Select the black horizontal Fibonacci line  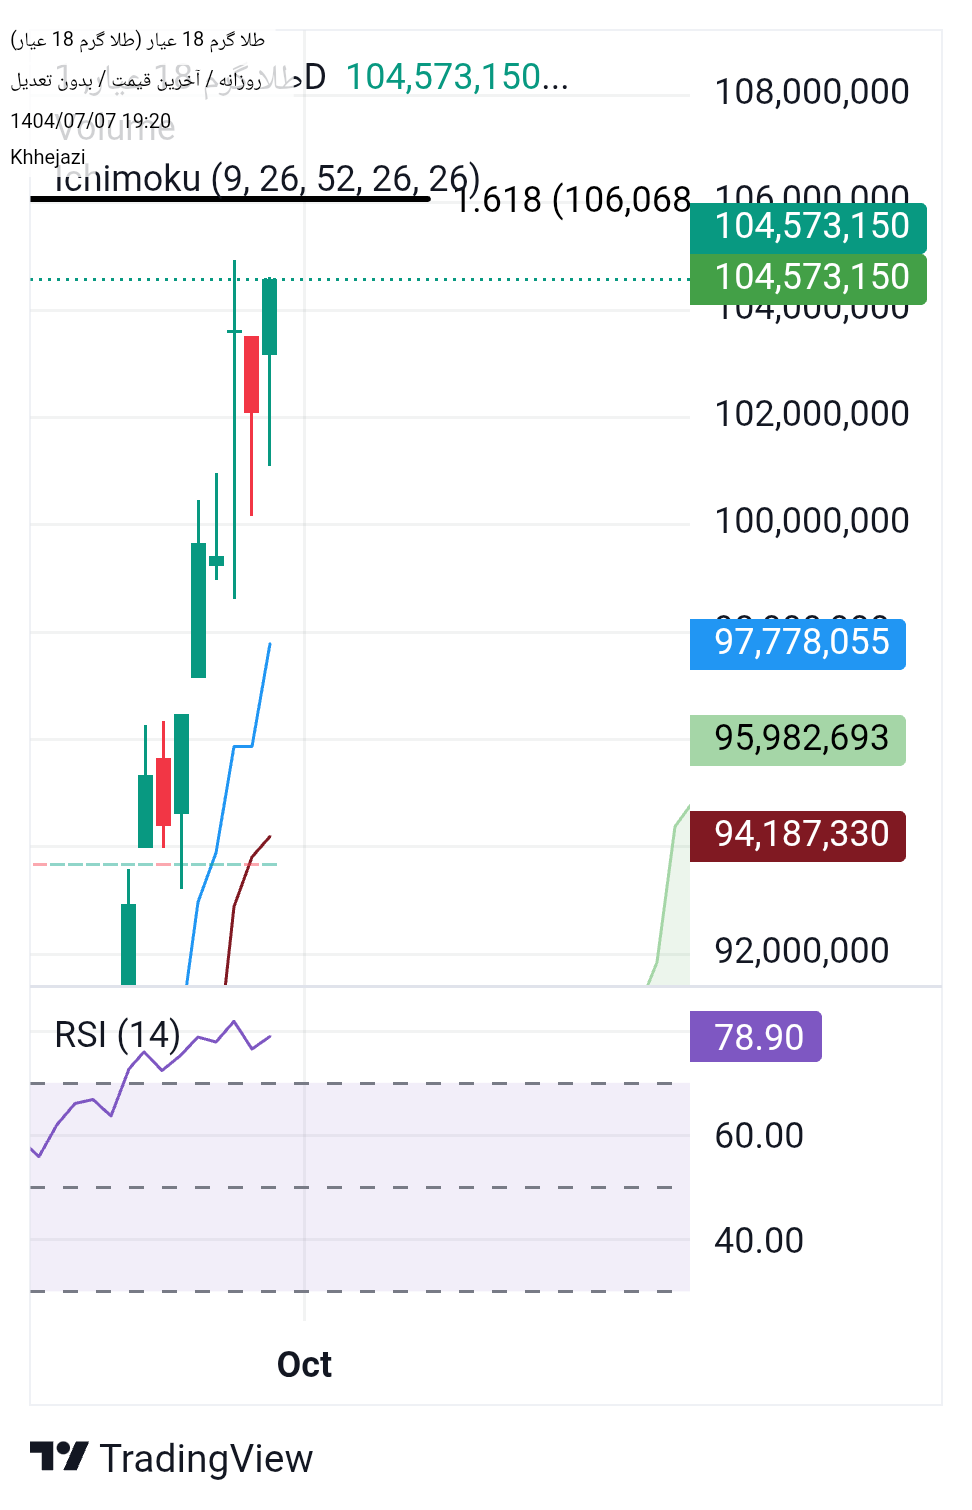230,199
